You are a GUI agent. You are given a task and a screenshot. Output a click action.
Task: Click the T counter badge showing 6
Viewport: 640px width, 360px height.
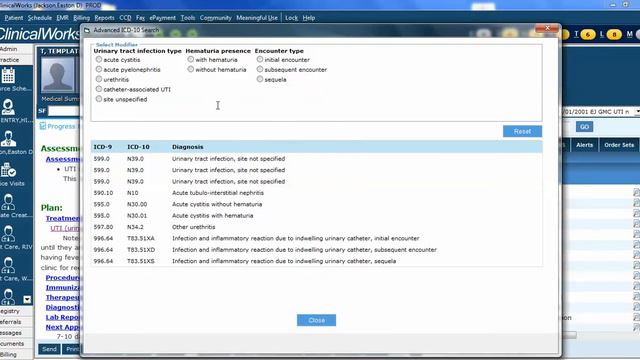click(x=588, y=35)
